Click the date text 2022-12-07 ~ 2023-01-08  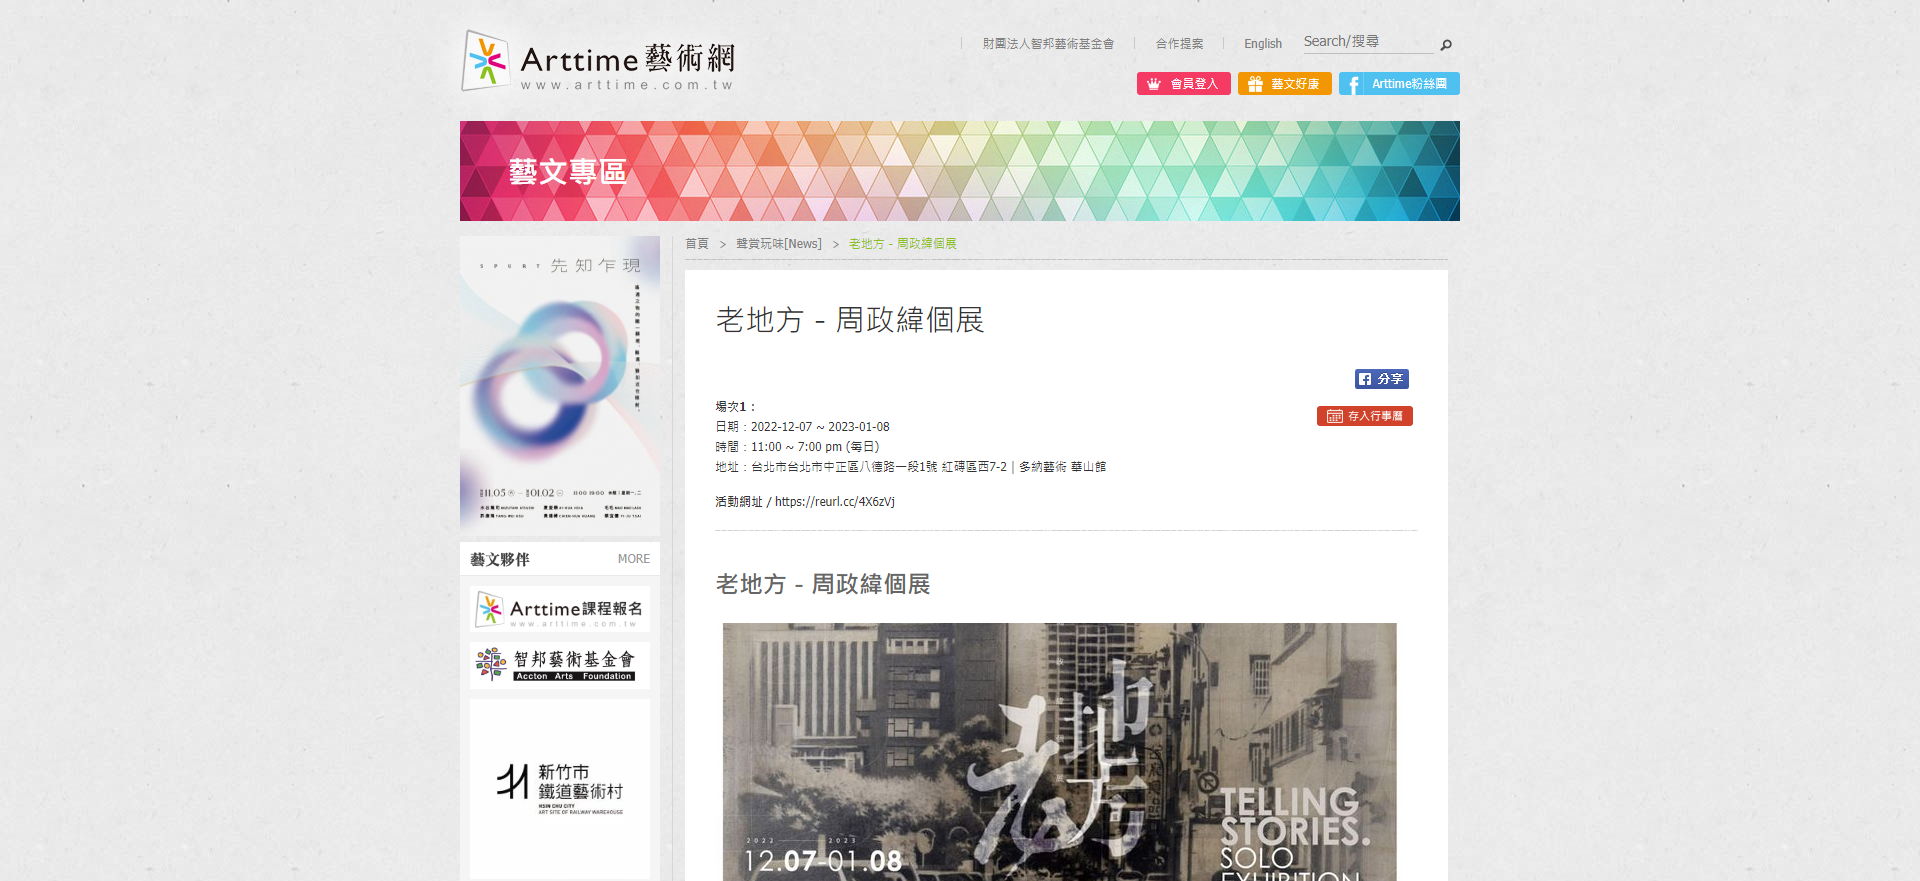tap(820, 427)
